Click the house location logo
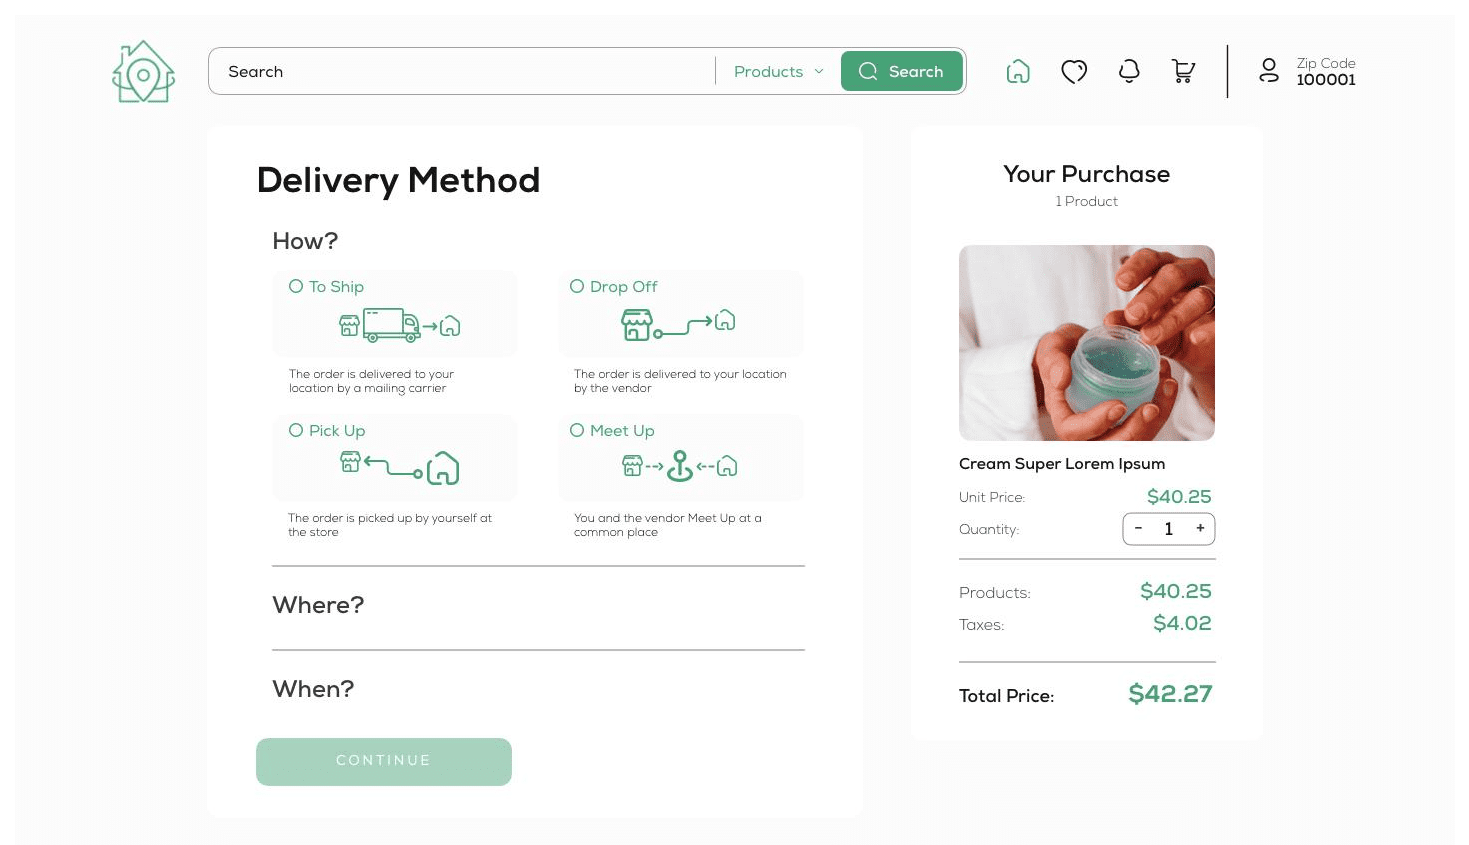This screenshot has width=1469, height=845. click(x=144, y=71)
